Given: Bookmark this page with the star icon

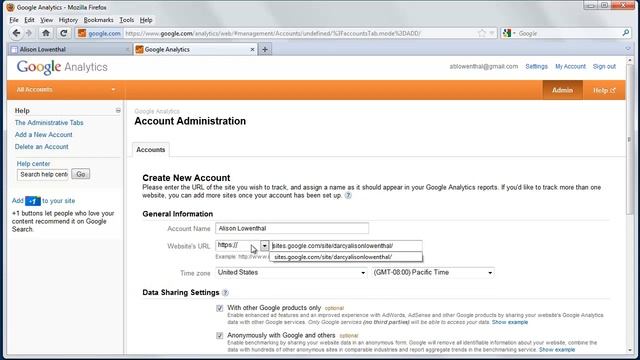Looking at the screenshot, I should [482, 33].
